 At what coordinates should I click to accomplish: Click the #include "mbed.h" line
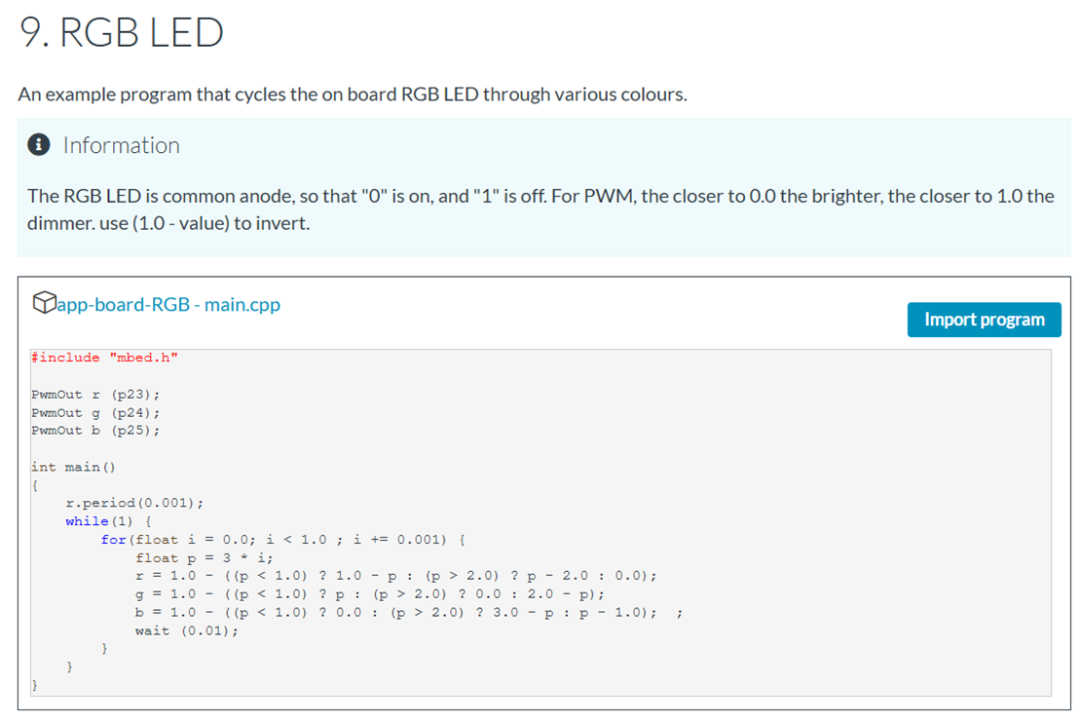(105, 357)
